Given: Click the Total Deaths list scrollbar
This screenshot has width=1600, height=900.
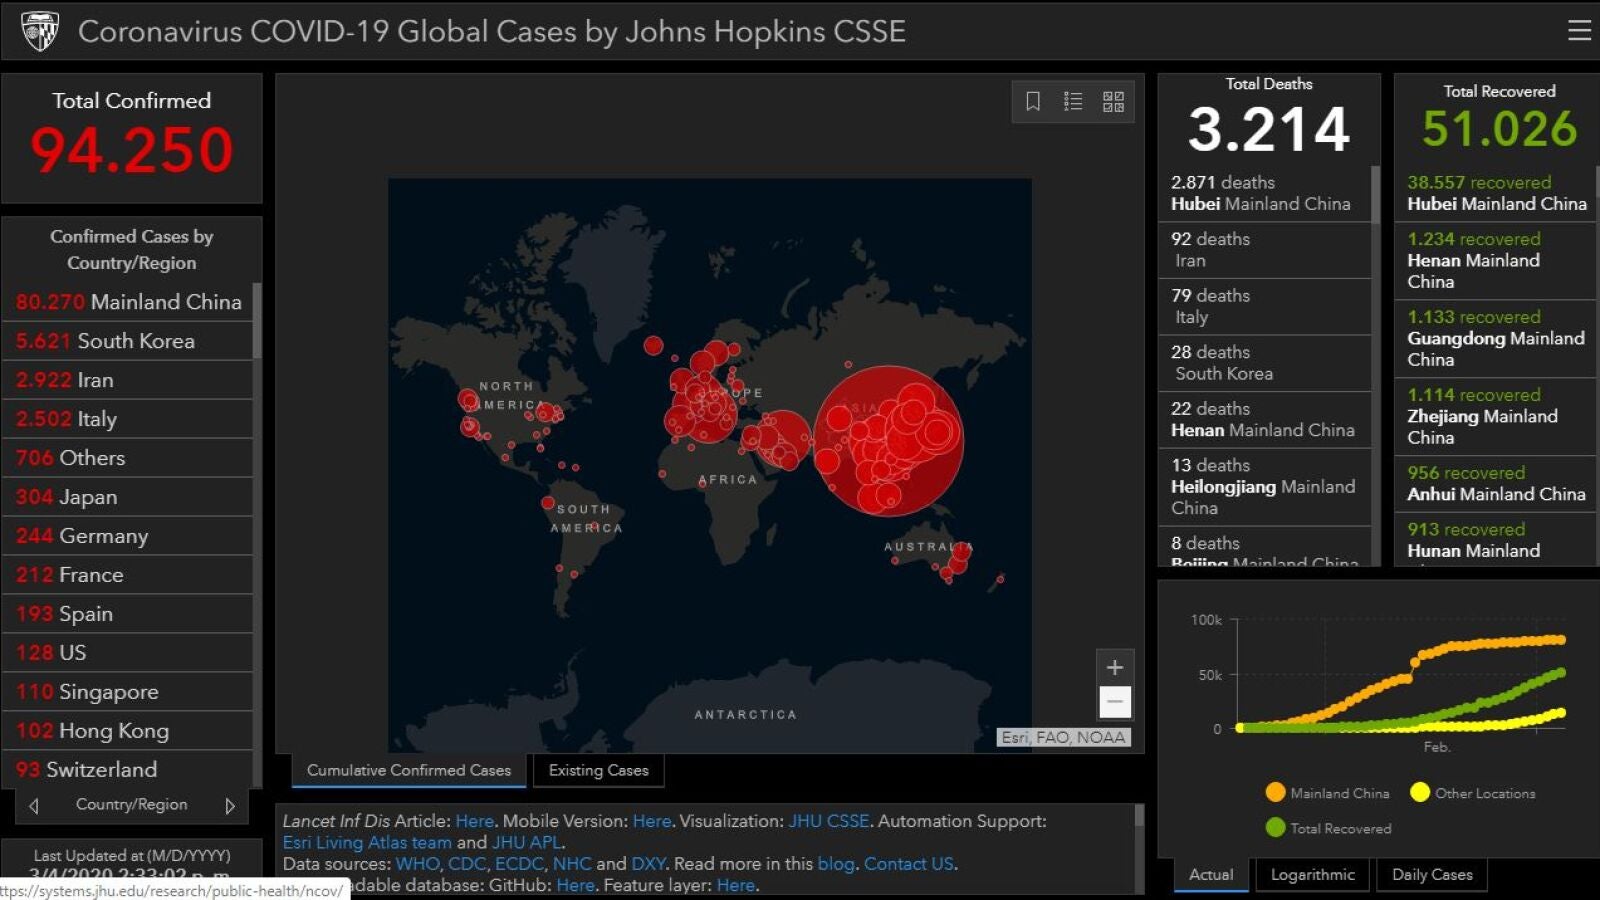Looking at the screenshot, I should 1375,195.
